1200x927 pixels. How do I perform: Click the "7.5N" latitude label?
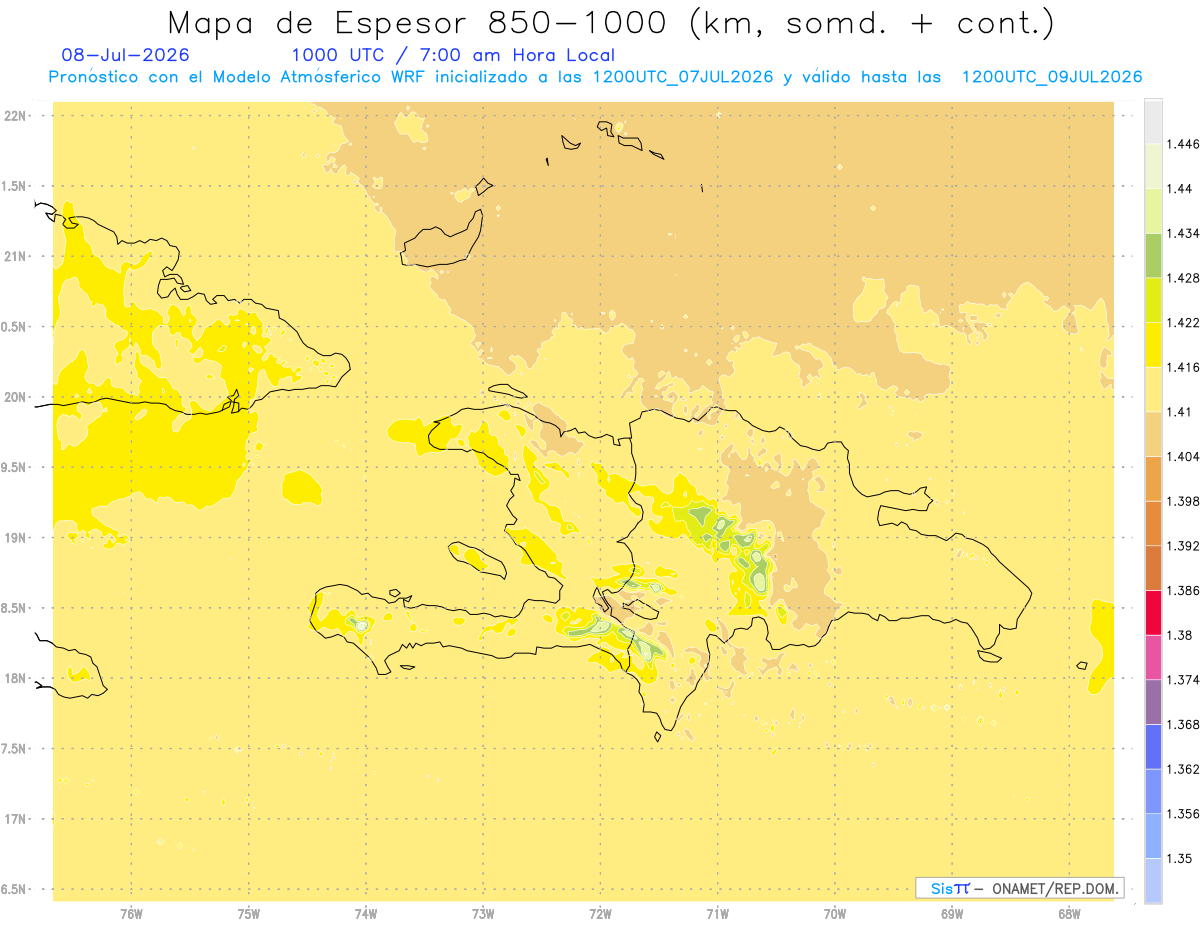click(14, 749)
